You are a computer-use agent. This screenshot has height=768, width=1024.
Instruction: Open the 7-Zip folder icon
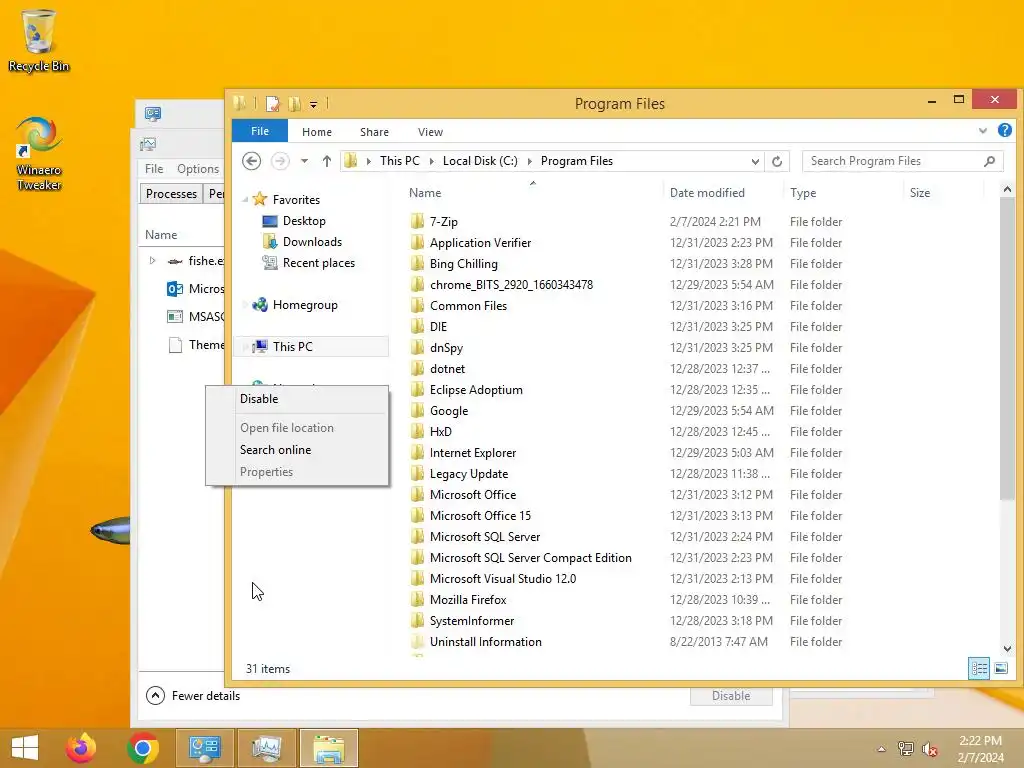(417, 221)
